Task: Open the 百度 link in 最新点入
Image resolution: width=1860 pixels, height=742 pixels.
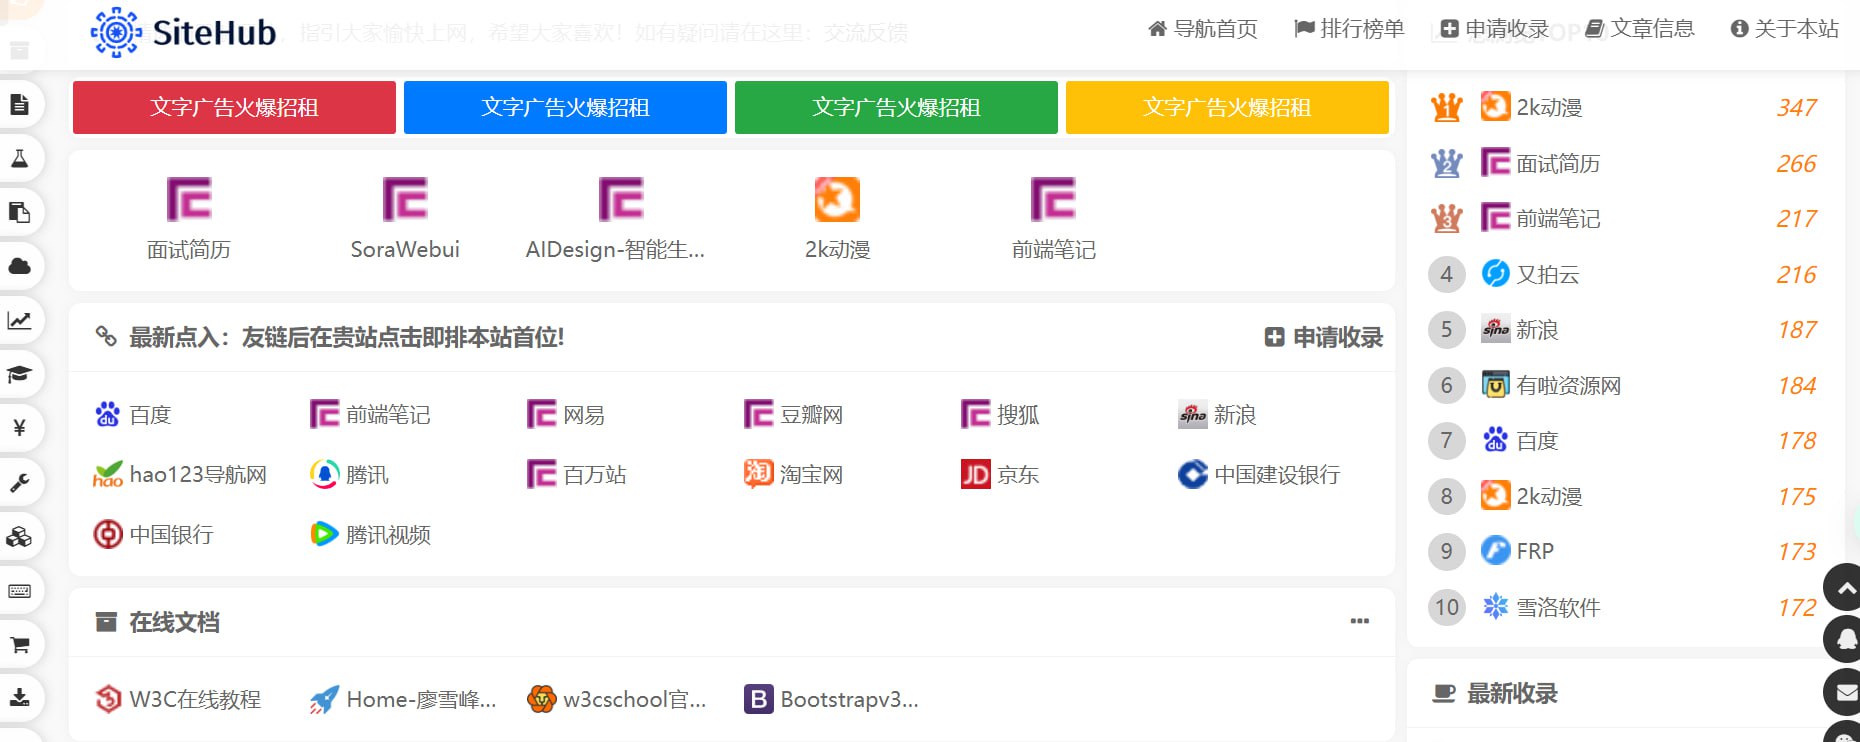Action: click(x=133, y=414)
